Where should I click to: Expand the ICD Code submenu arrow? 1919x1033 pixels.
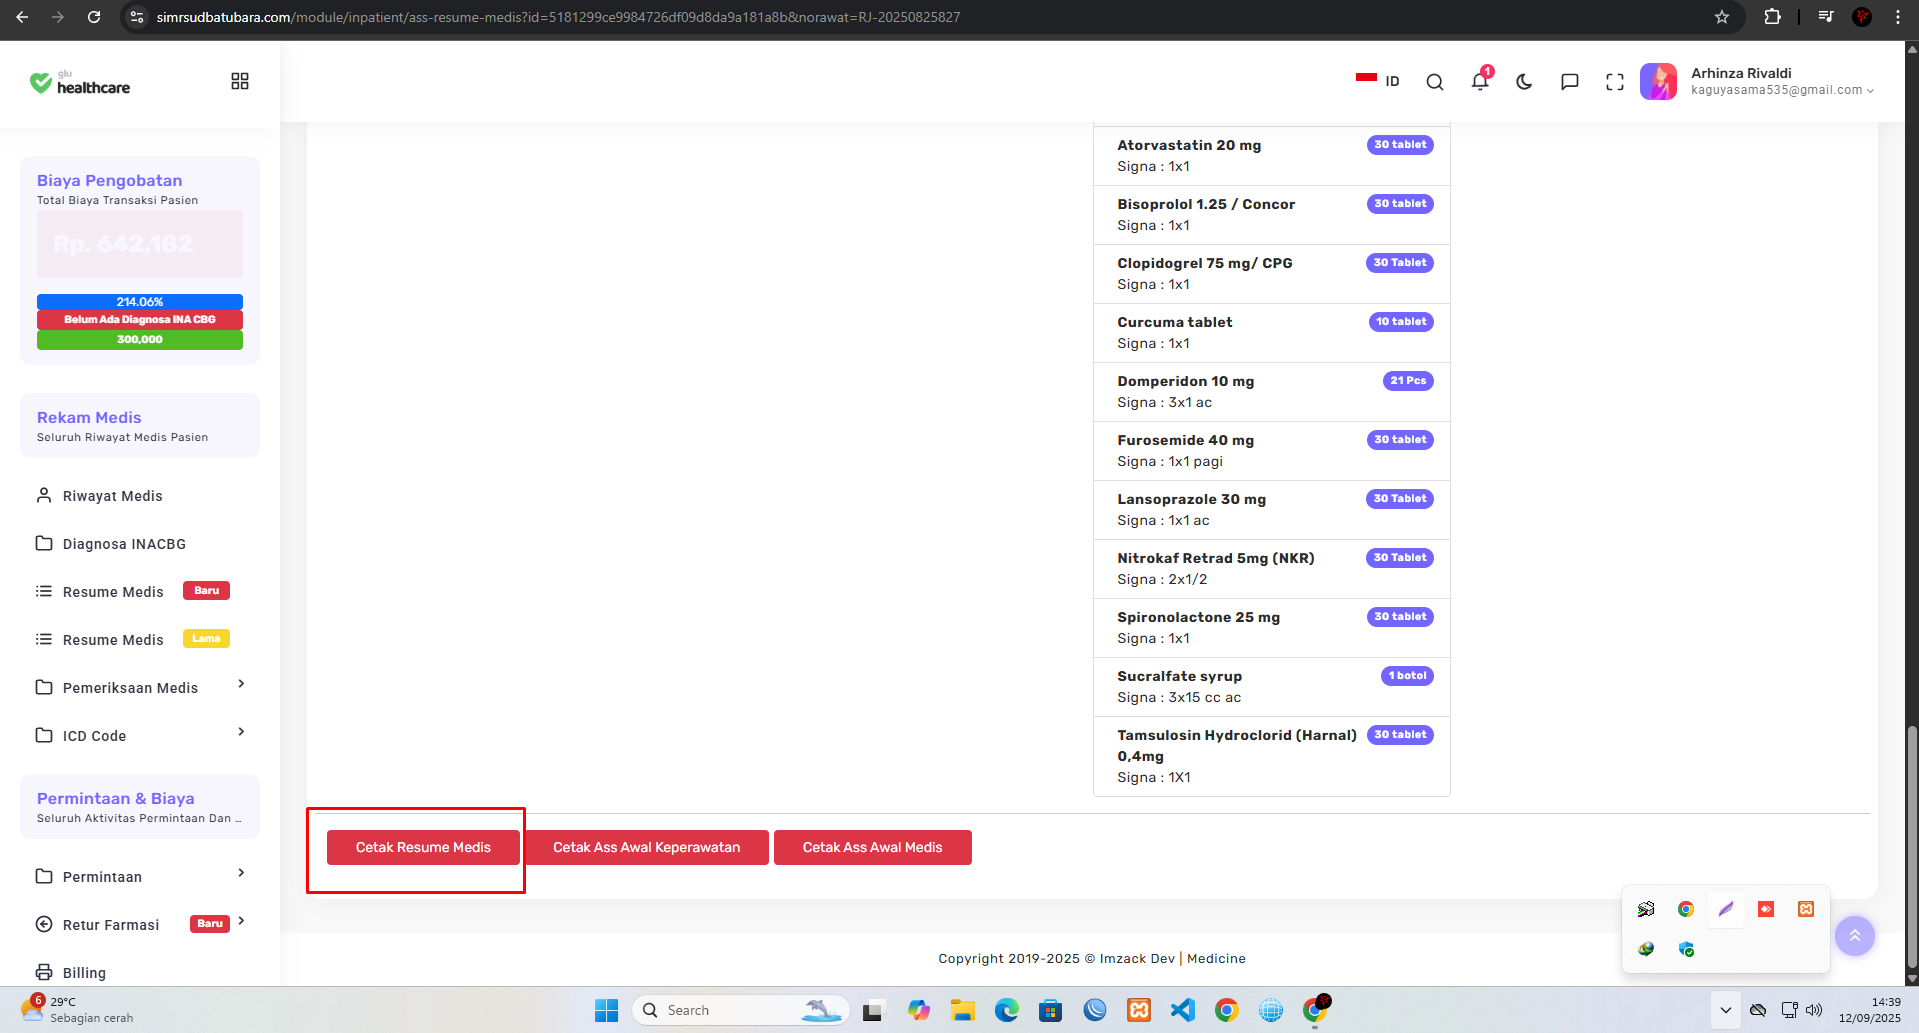pos(241,732)
